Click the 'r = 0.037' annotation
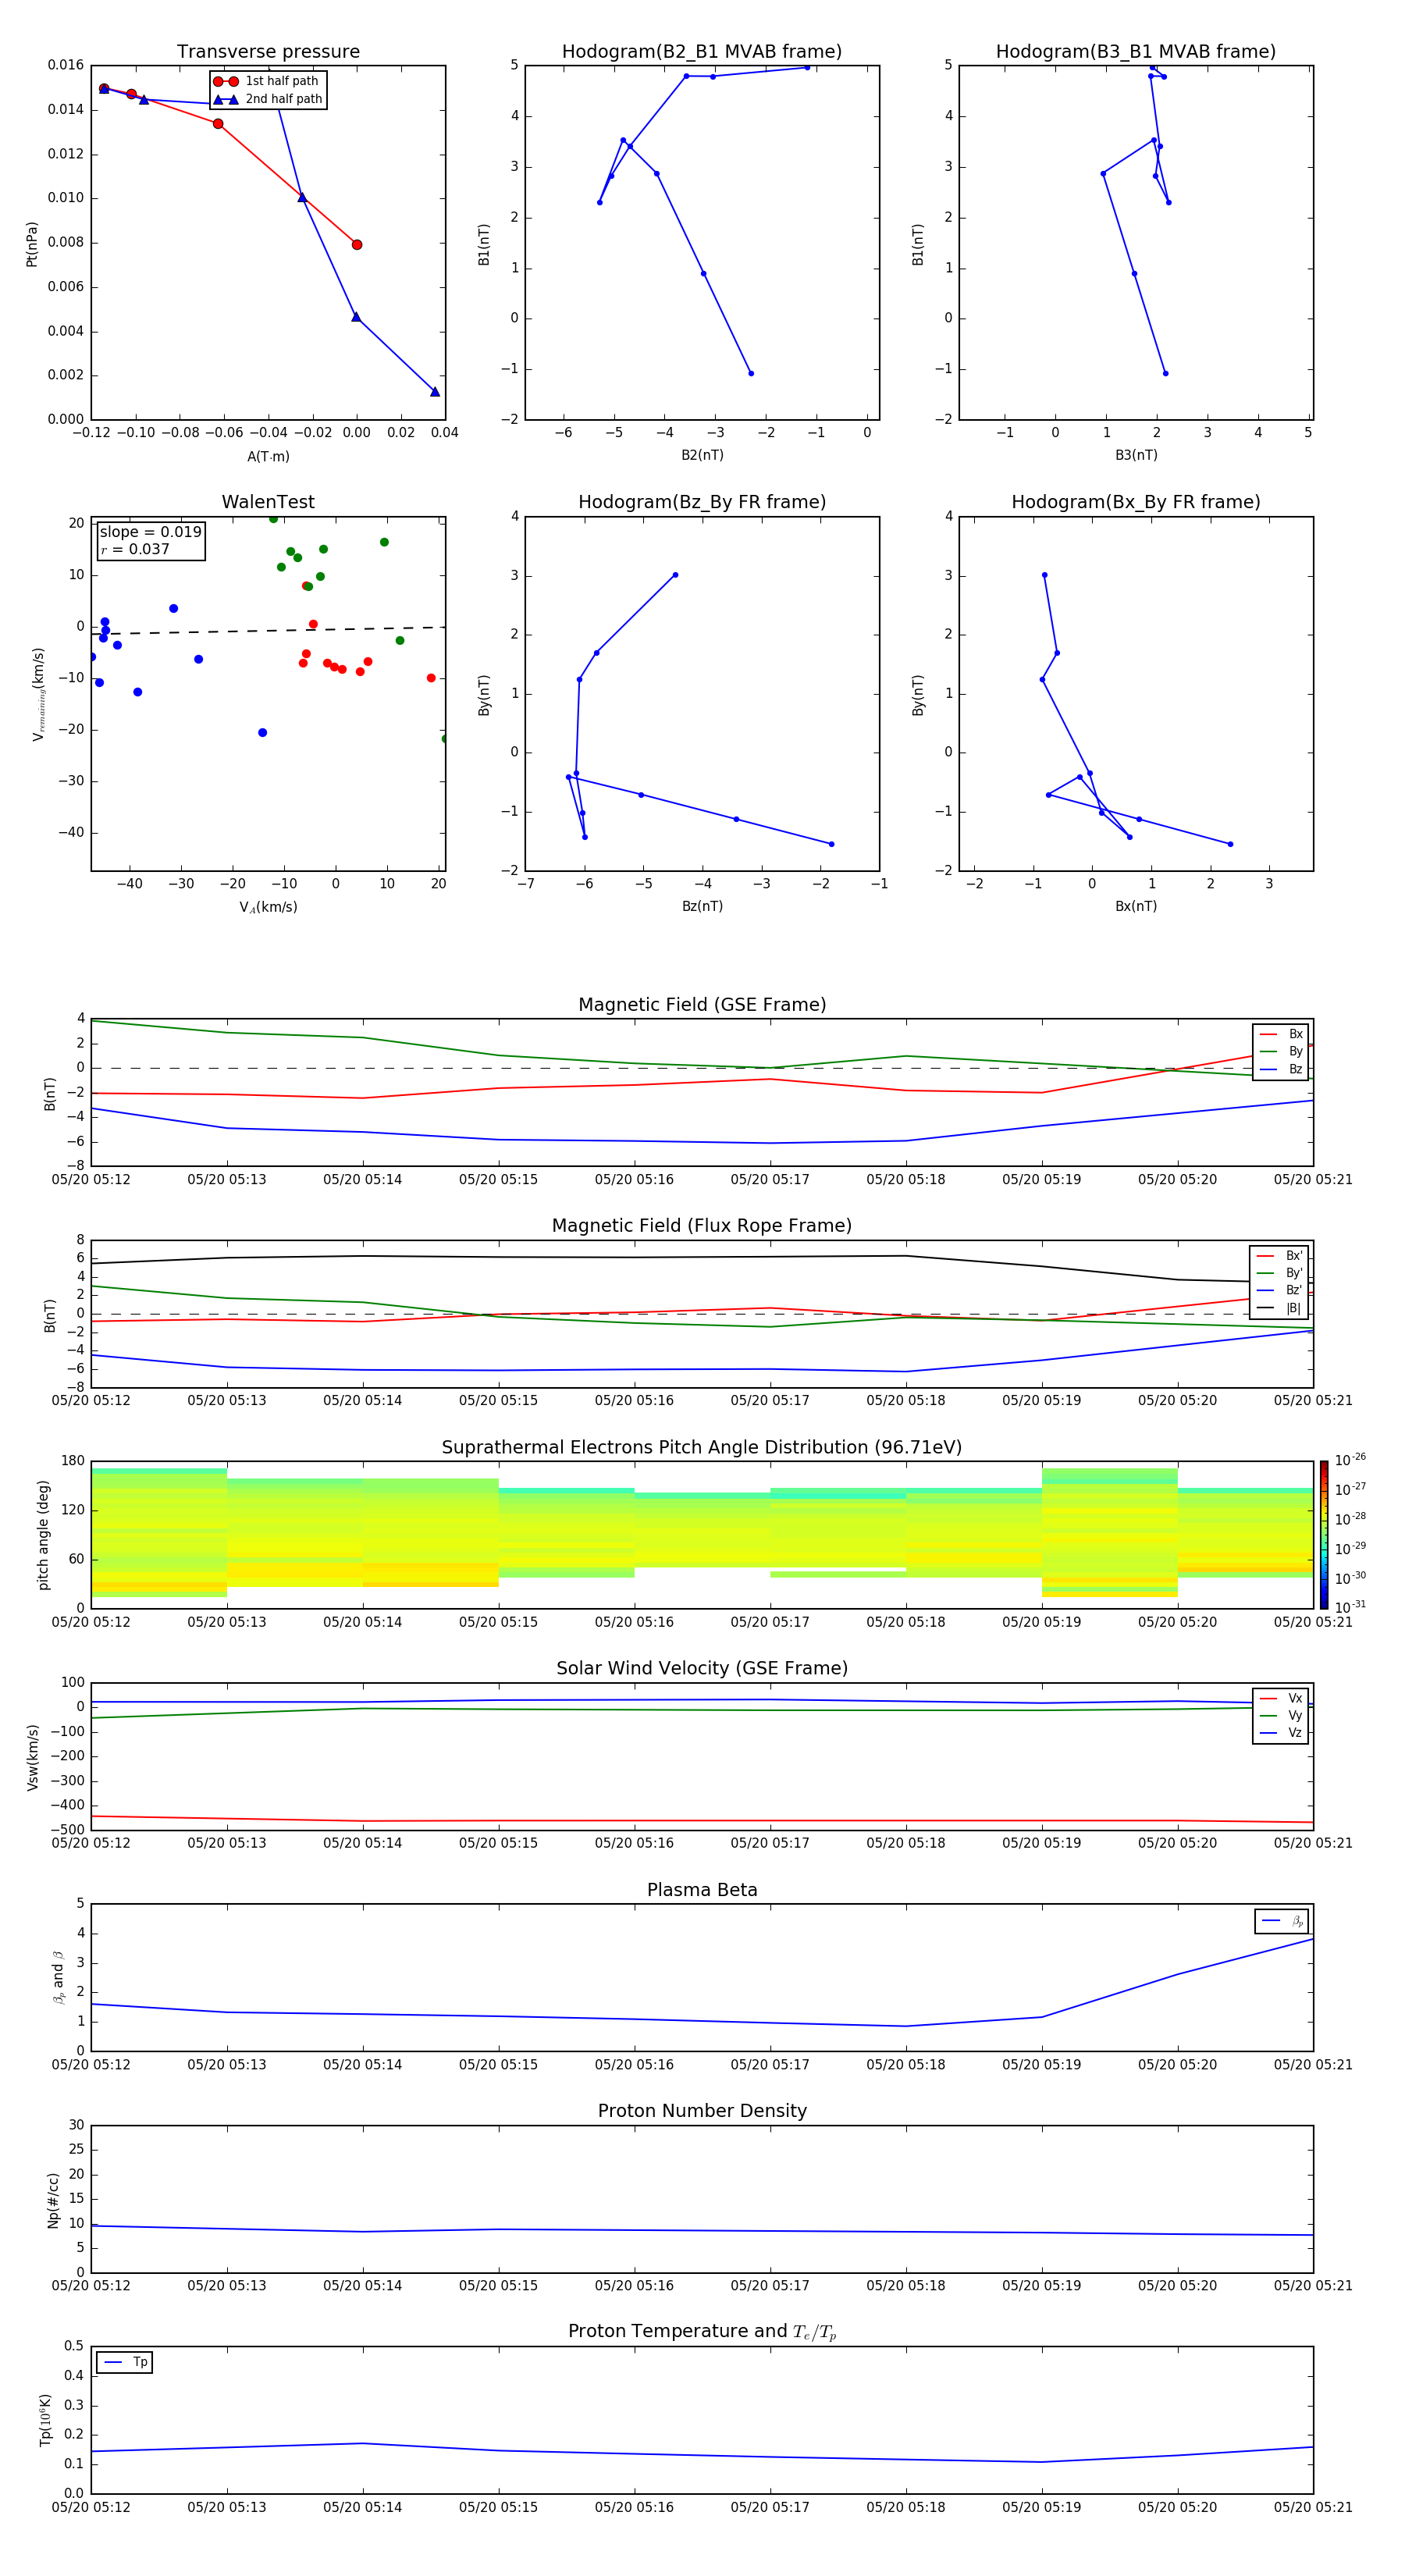 [x=135, y=550]
